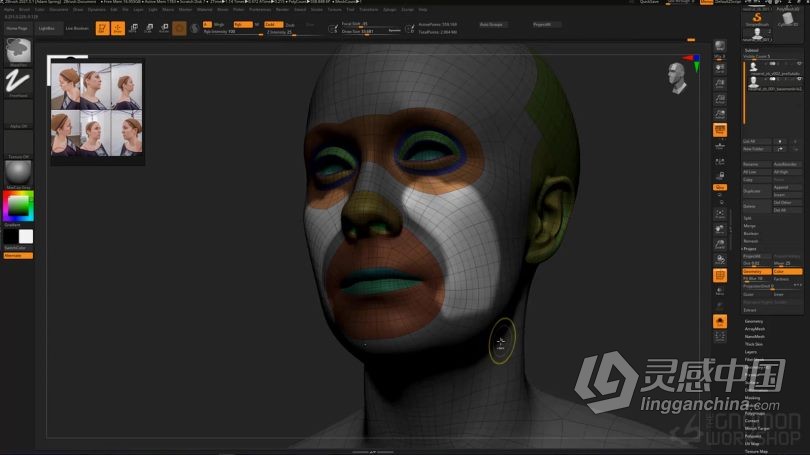Collapse the Project section
Screen dimensions: 810x455
click(750, 248)
